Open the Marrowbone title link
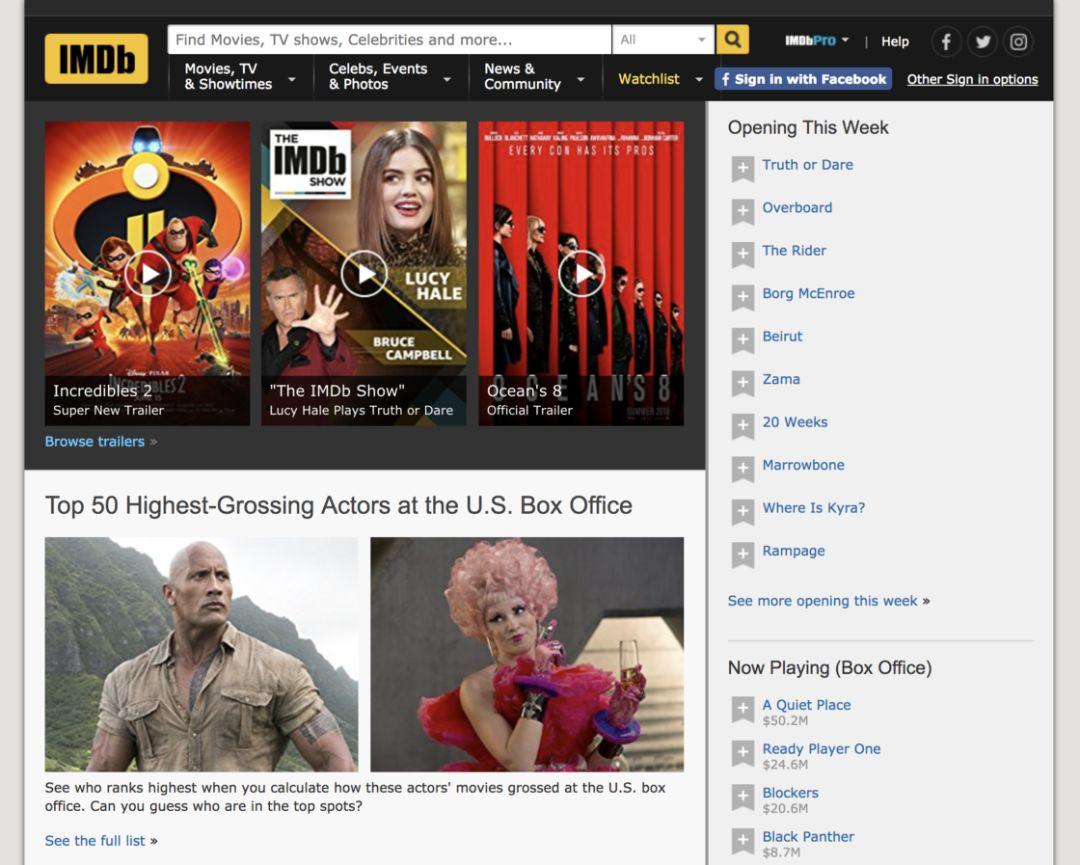 803,465
